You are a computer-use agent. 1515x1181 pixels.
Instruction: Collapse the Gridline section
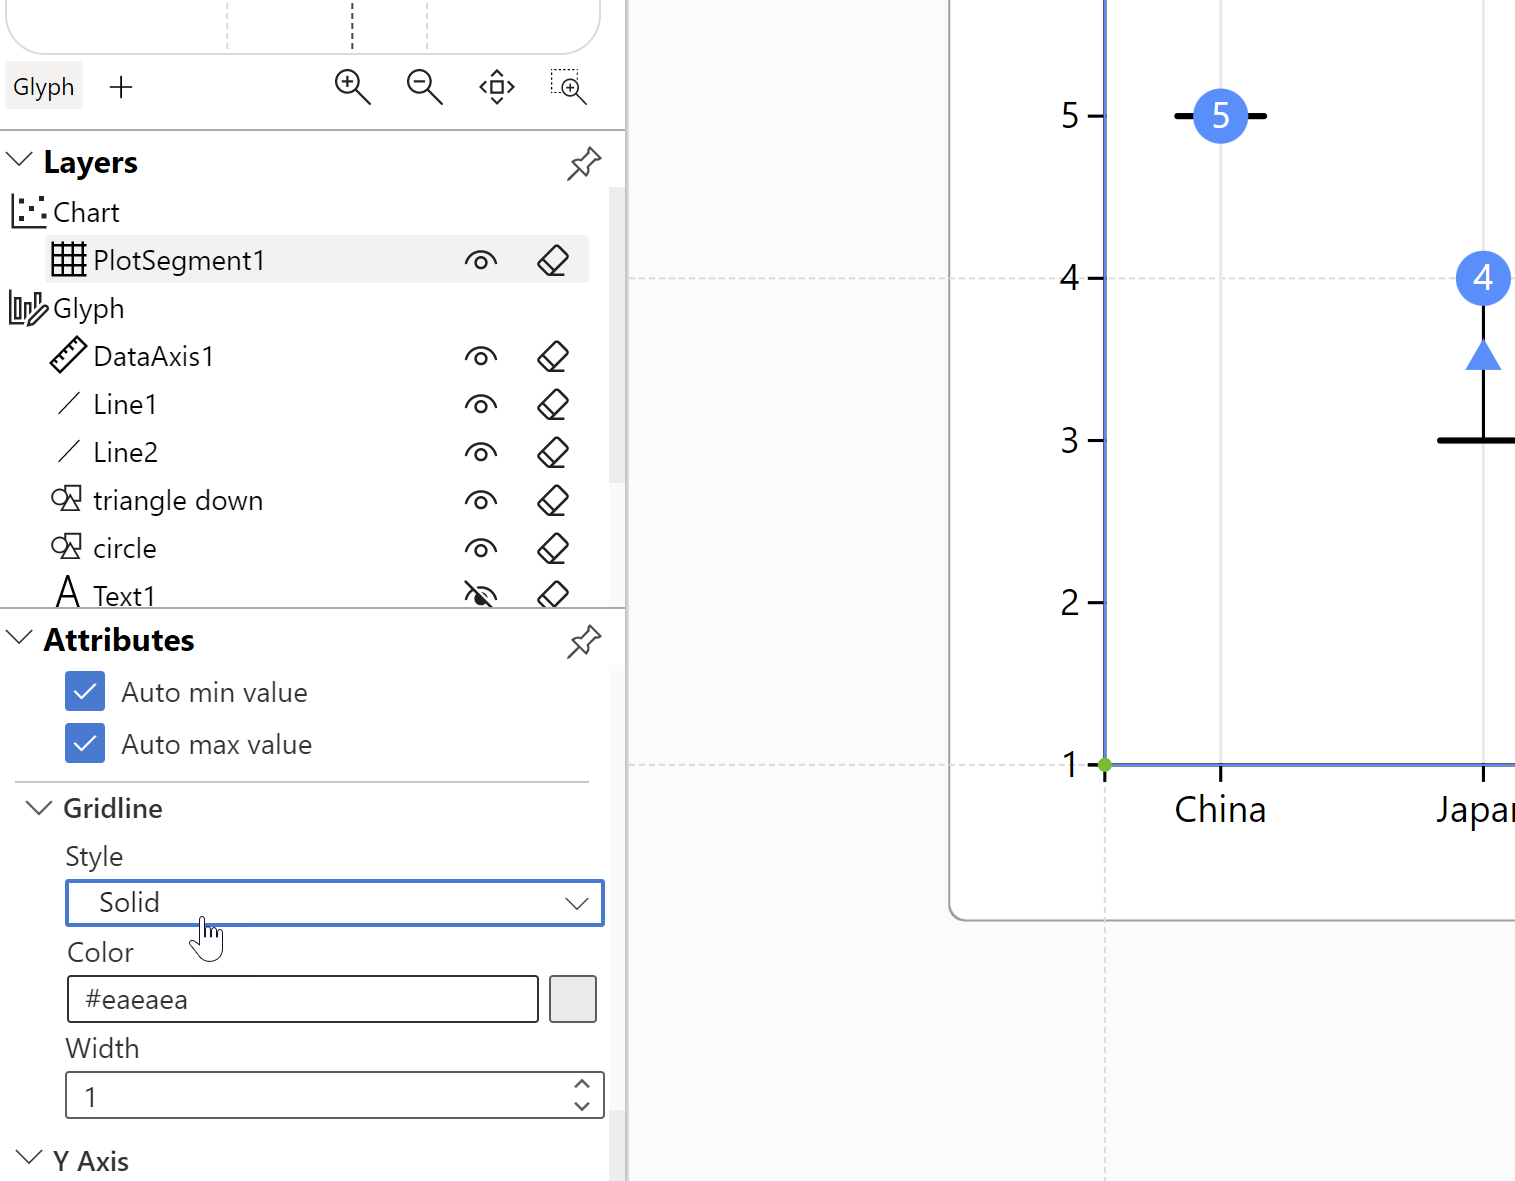(38, 807)
